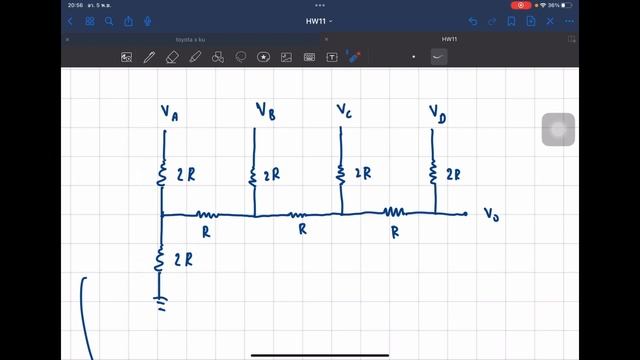Tap the share and export icon
640x360 pixels.
pyautogui.click(x=129, y=21)
